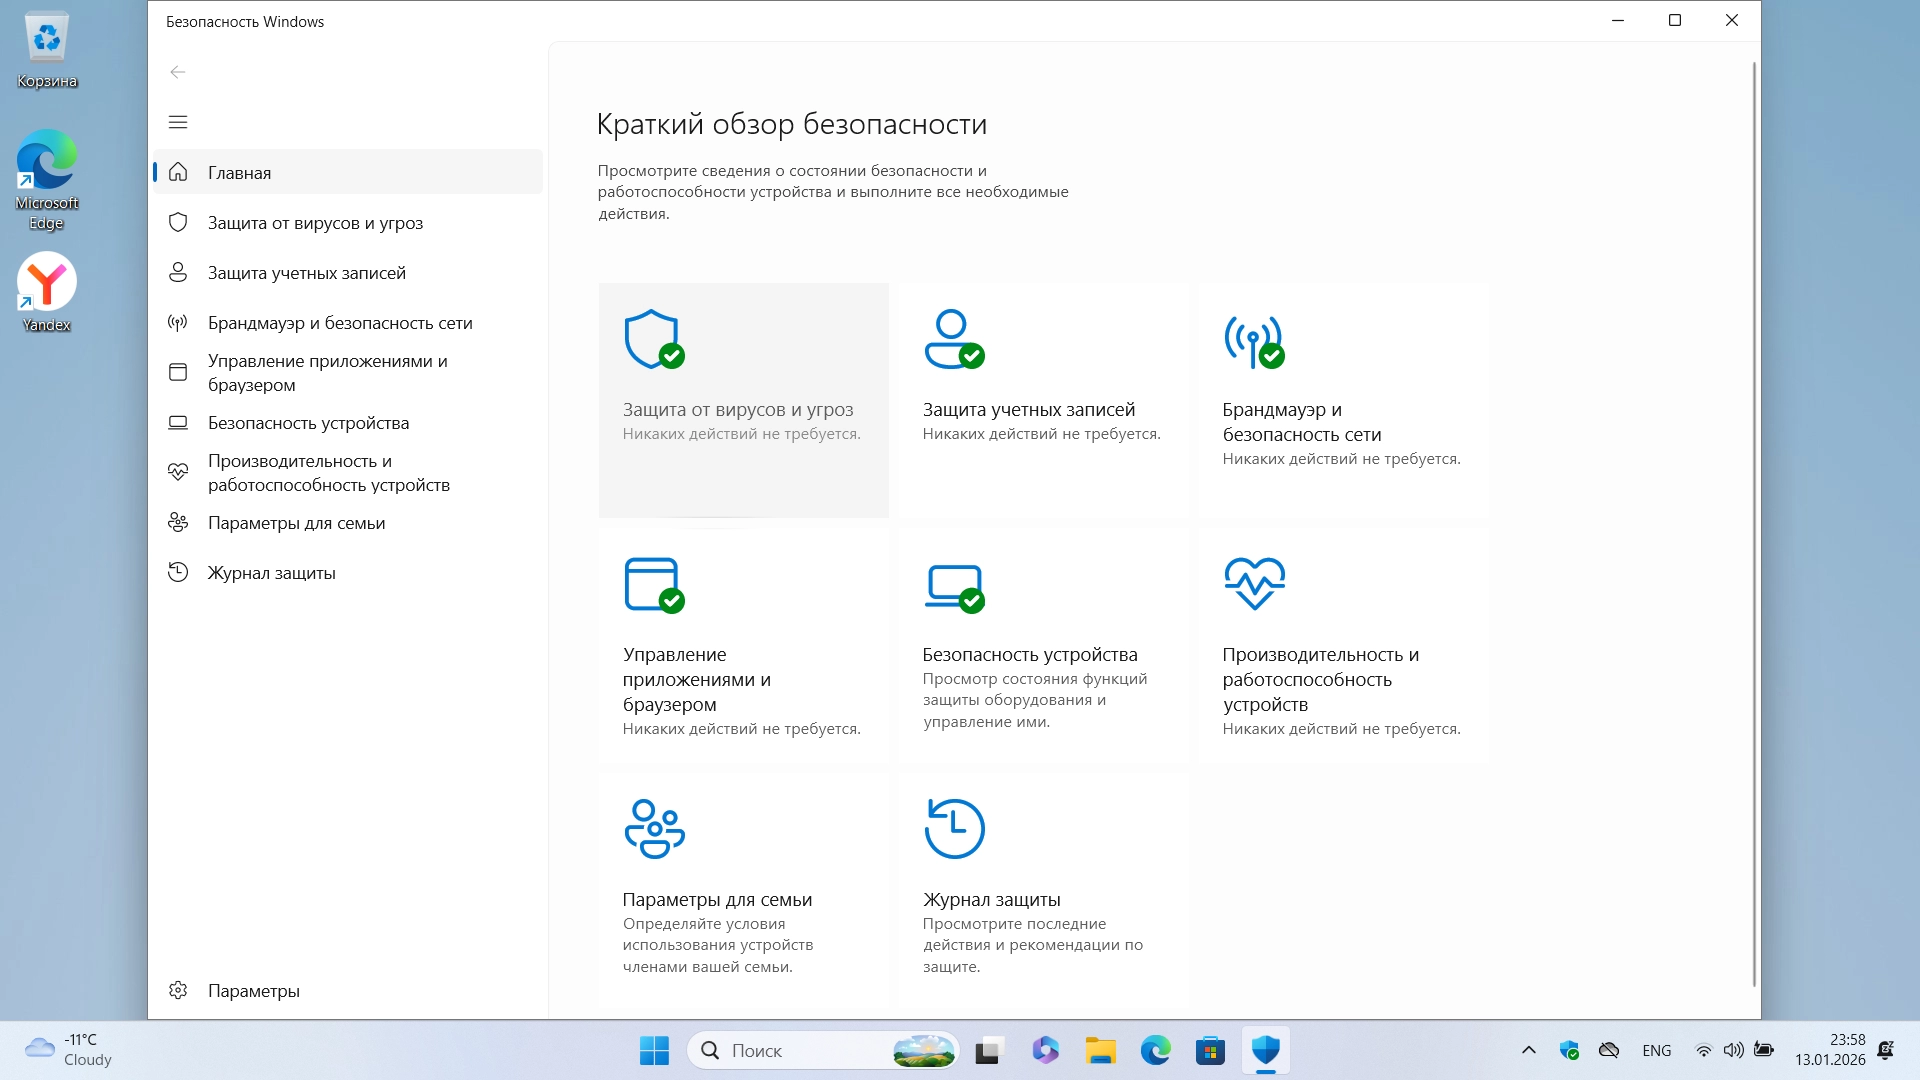This screenshot has height=1080, width=1920.
Task: Click the app and browser control window tile icon
Action: tap(653, 584)
